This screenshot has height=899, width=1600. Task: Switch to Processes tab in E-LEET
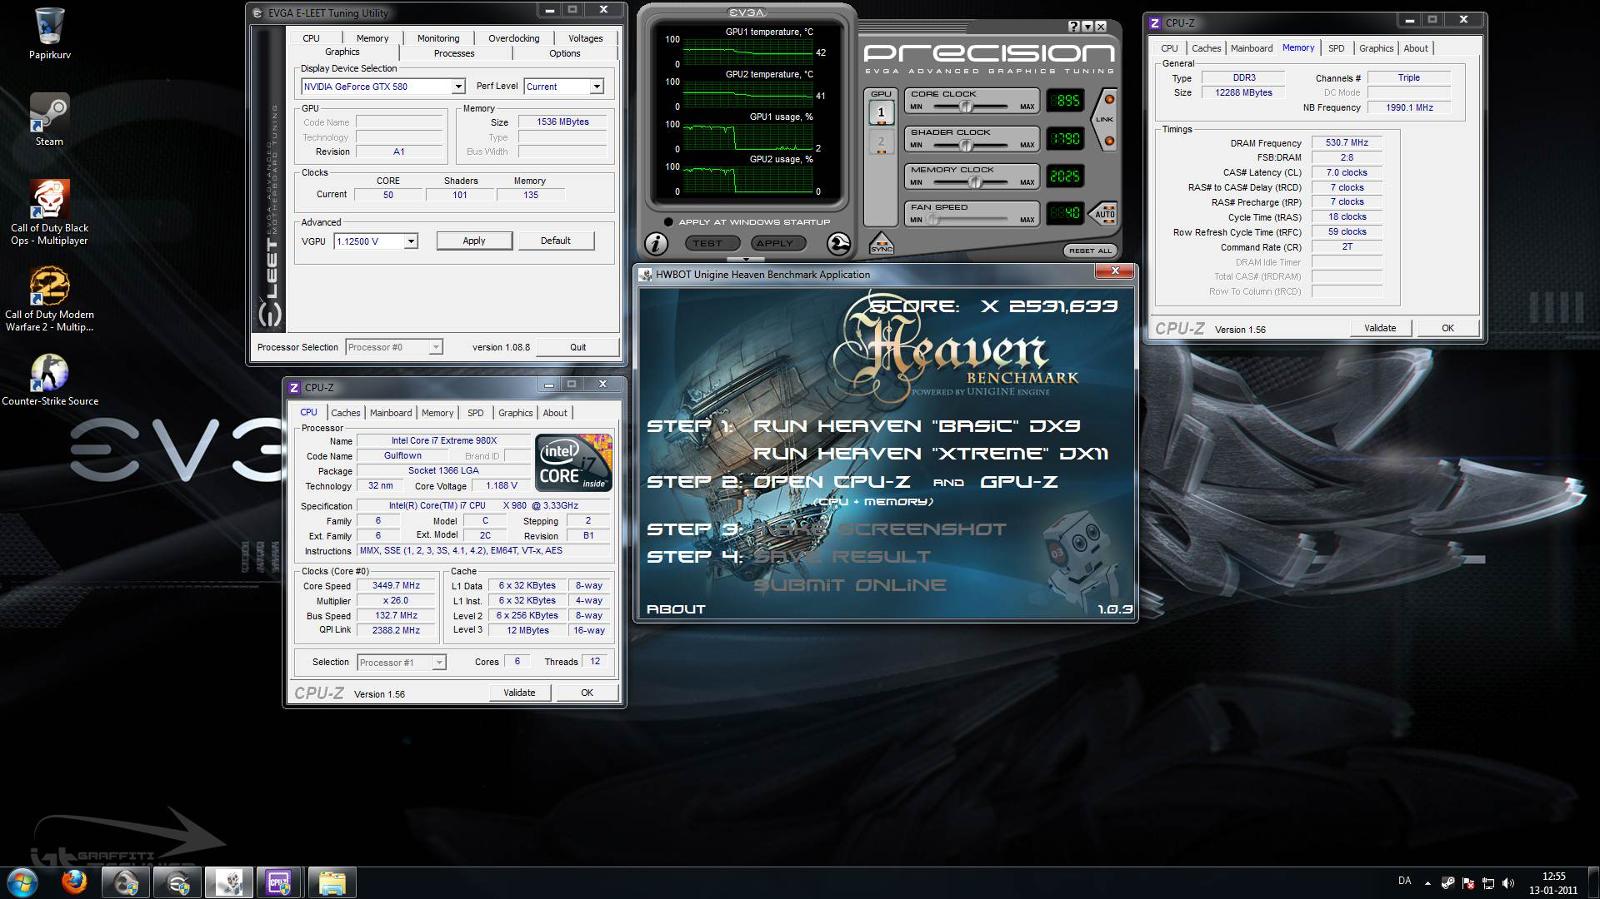(x=454, y=53)
